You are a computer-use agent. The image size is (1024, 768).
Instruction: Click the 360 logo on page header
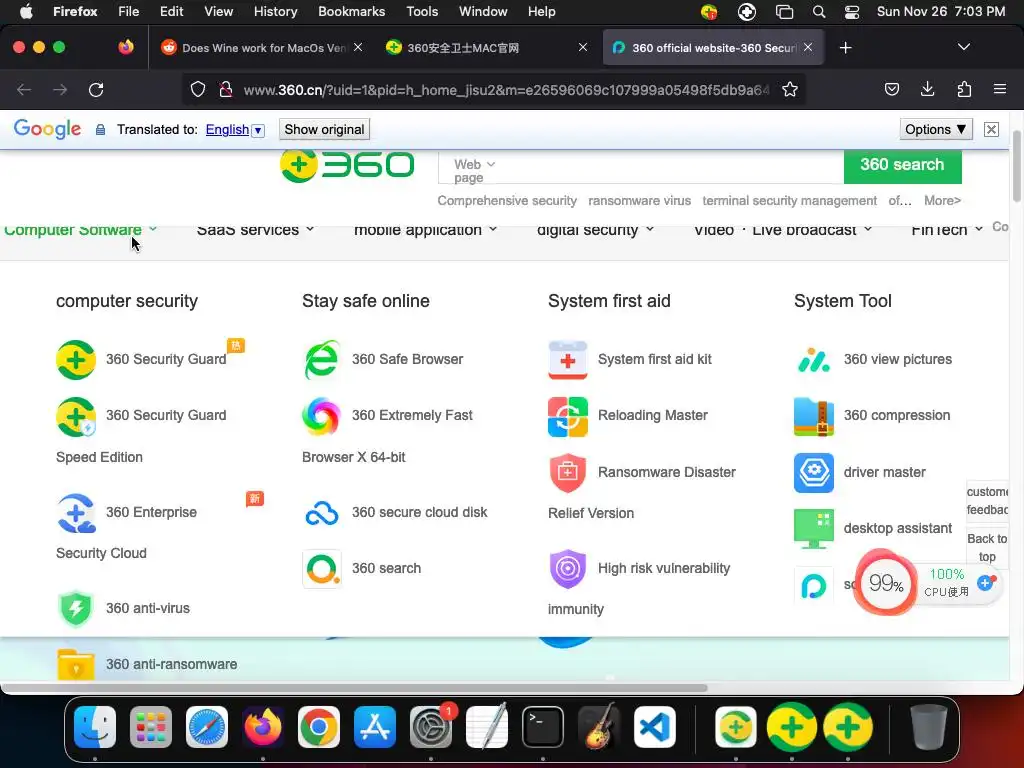click(347, 165)
